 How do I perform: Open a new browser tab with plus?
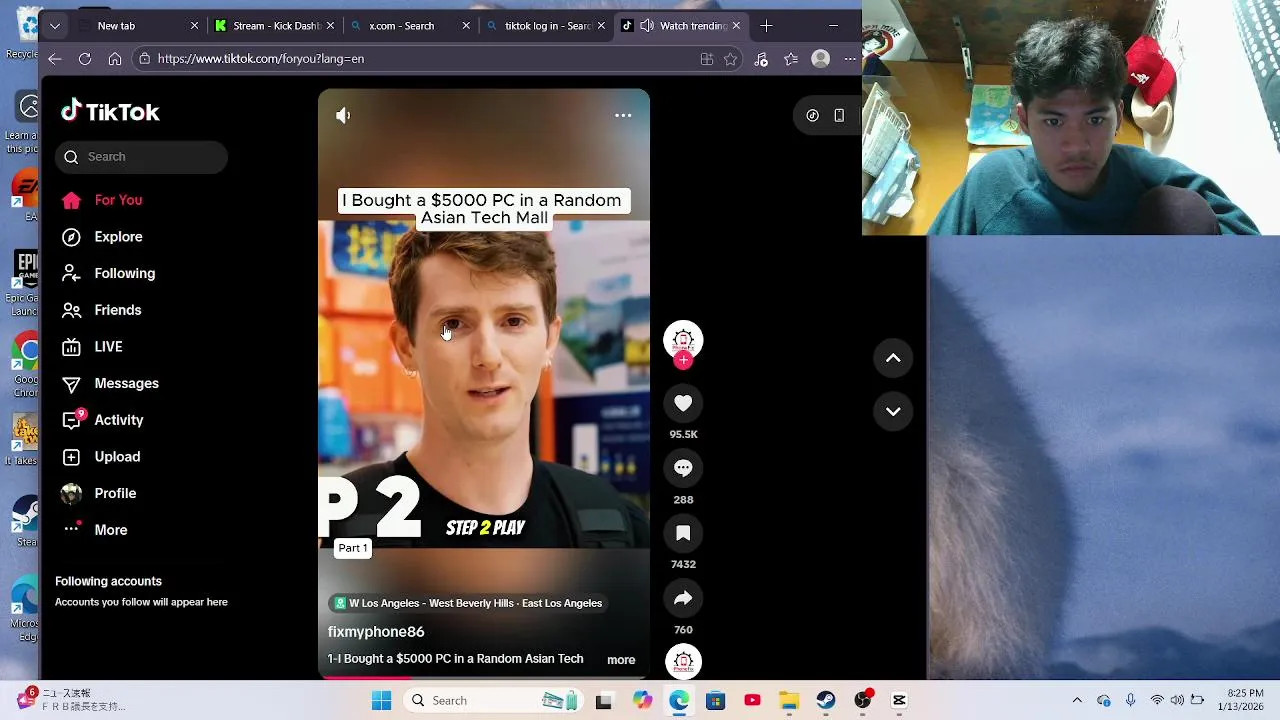pos(766,26)
